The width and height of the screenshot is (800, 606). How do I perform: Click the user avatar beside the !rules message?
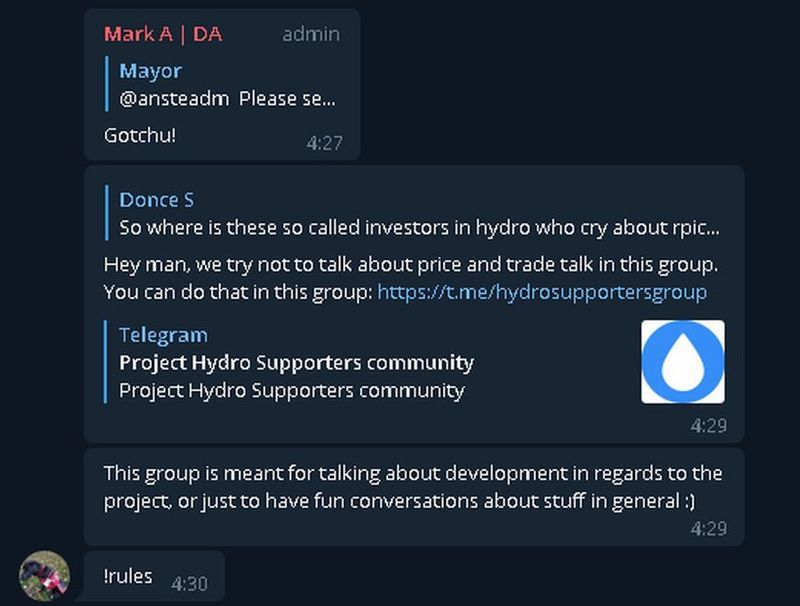pos(44,577)
